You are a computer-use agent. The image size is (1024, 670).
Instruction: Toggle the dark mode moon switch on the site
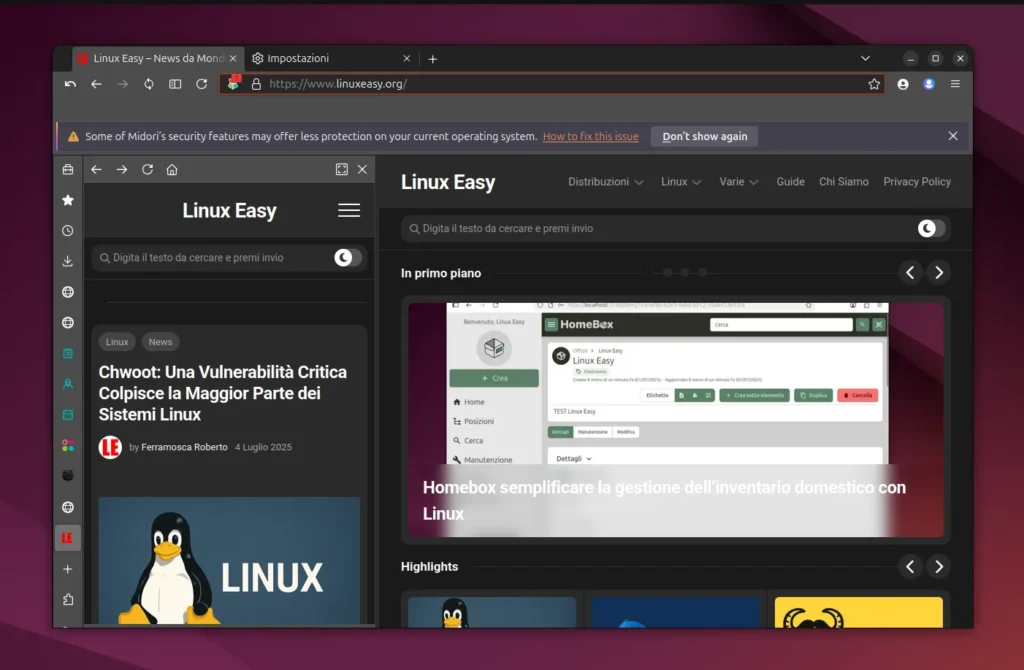(x=930, y=228)
